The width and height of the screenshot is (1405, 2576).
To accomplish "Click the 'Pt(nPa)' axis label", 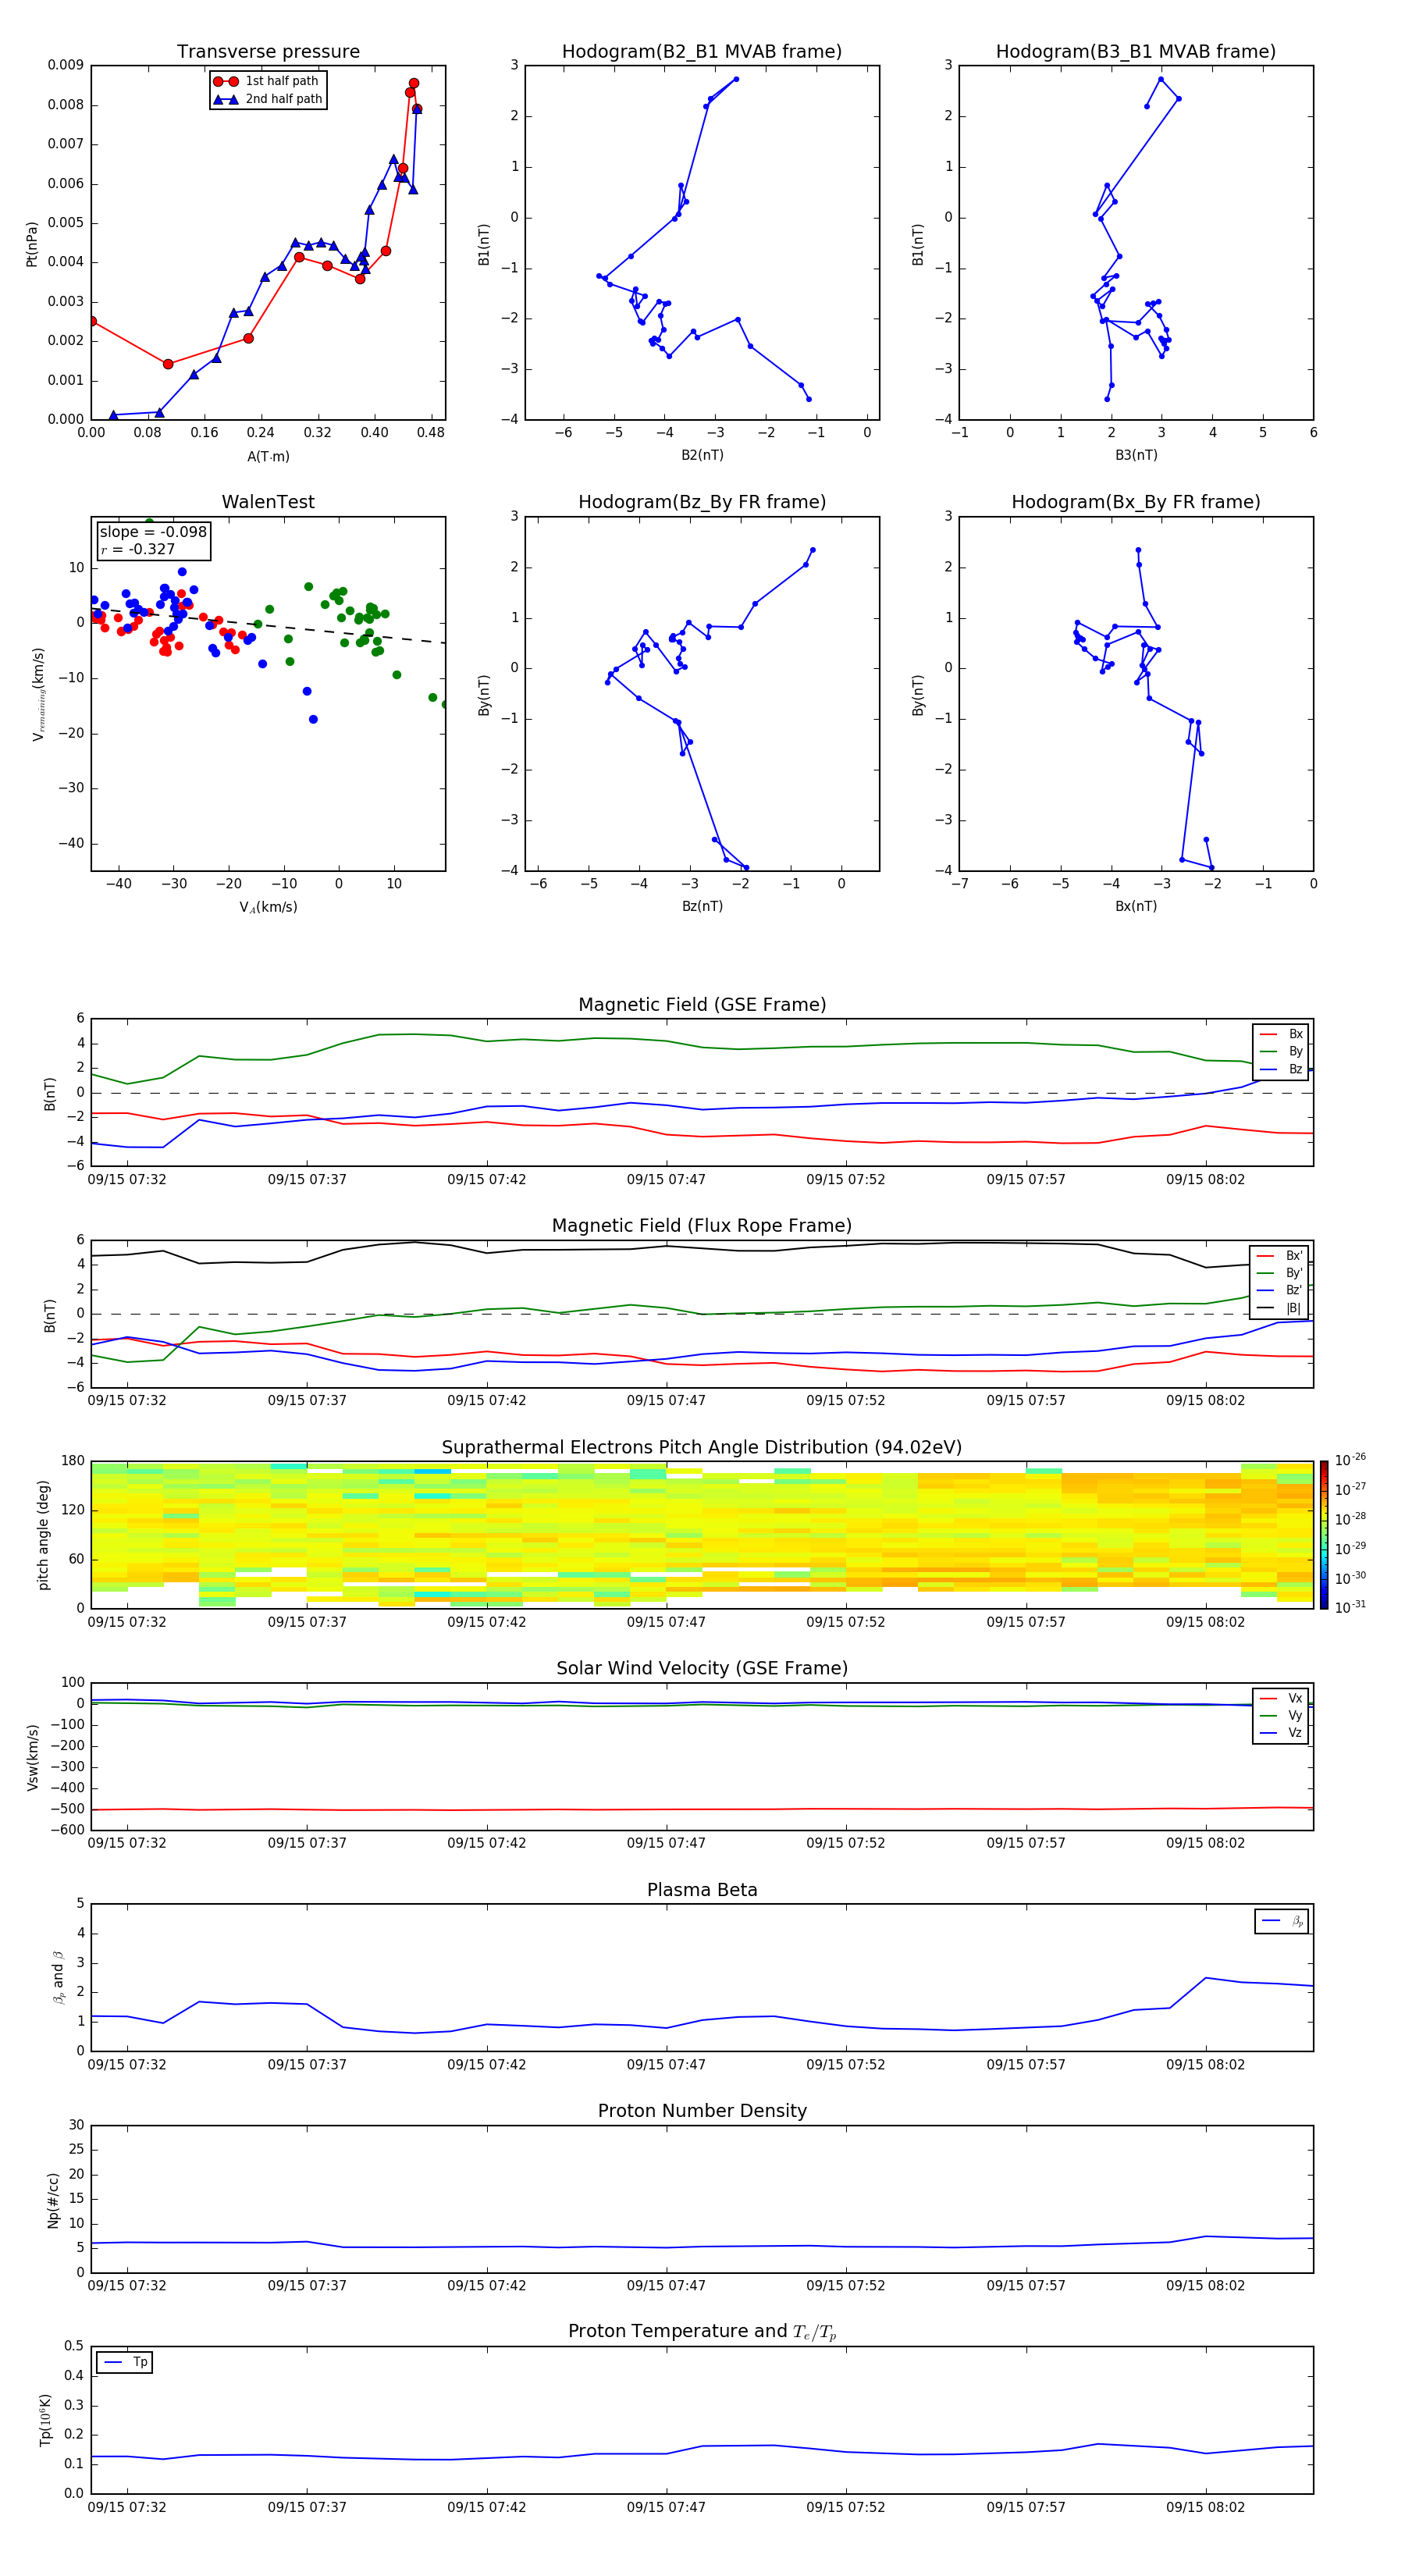I will (x=32, y=244).
